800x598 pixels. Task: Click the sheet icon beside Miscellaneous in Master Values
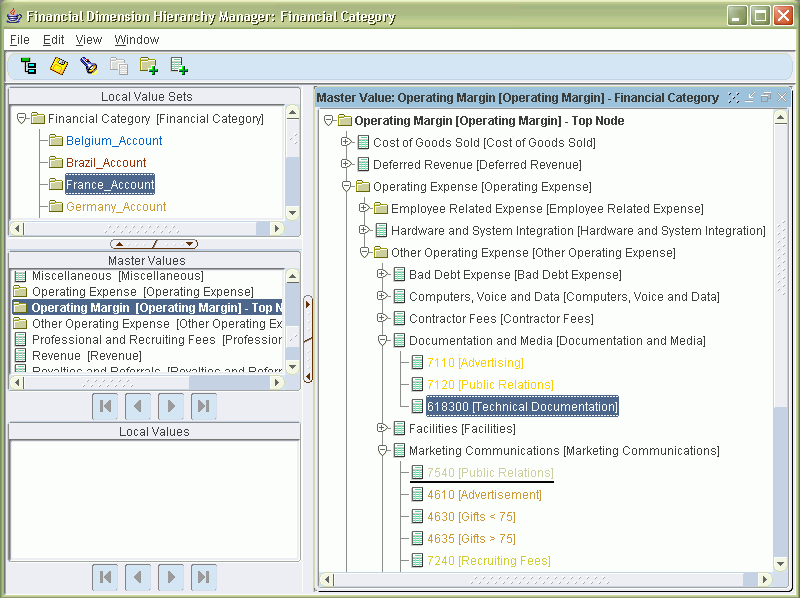coord(20,276)
